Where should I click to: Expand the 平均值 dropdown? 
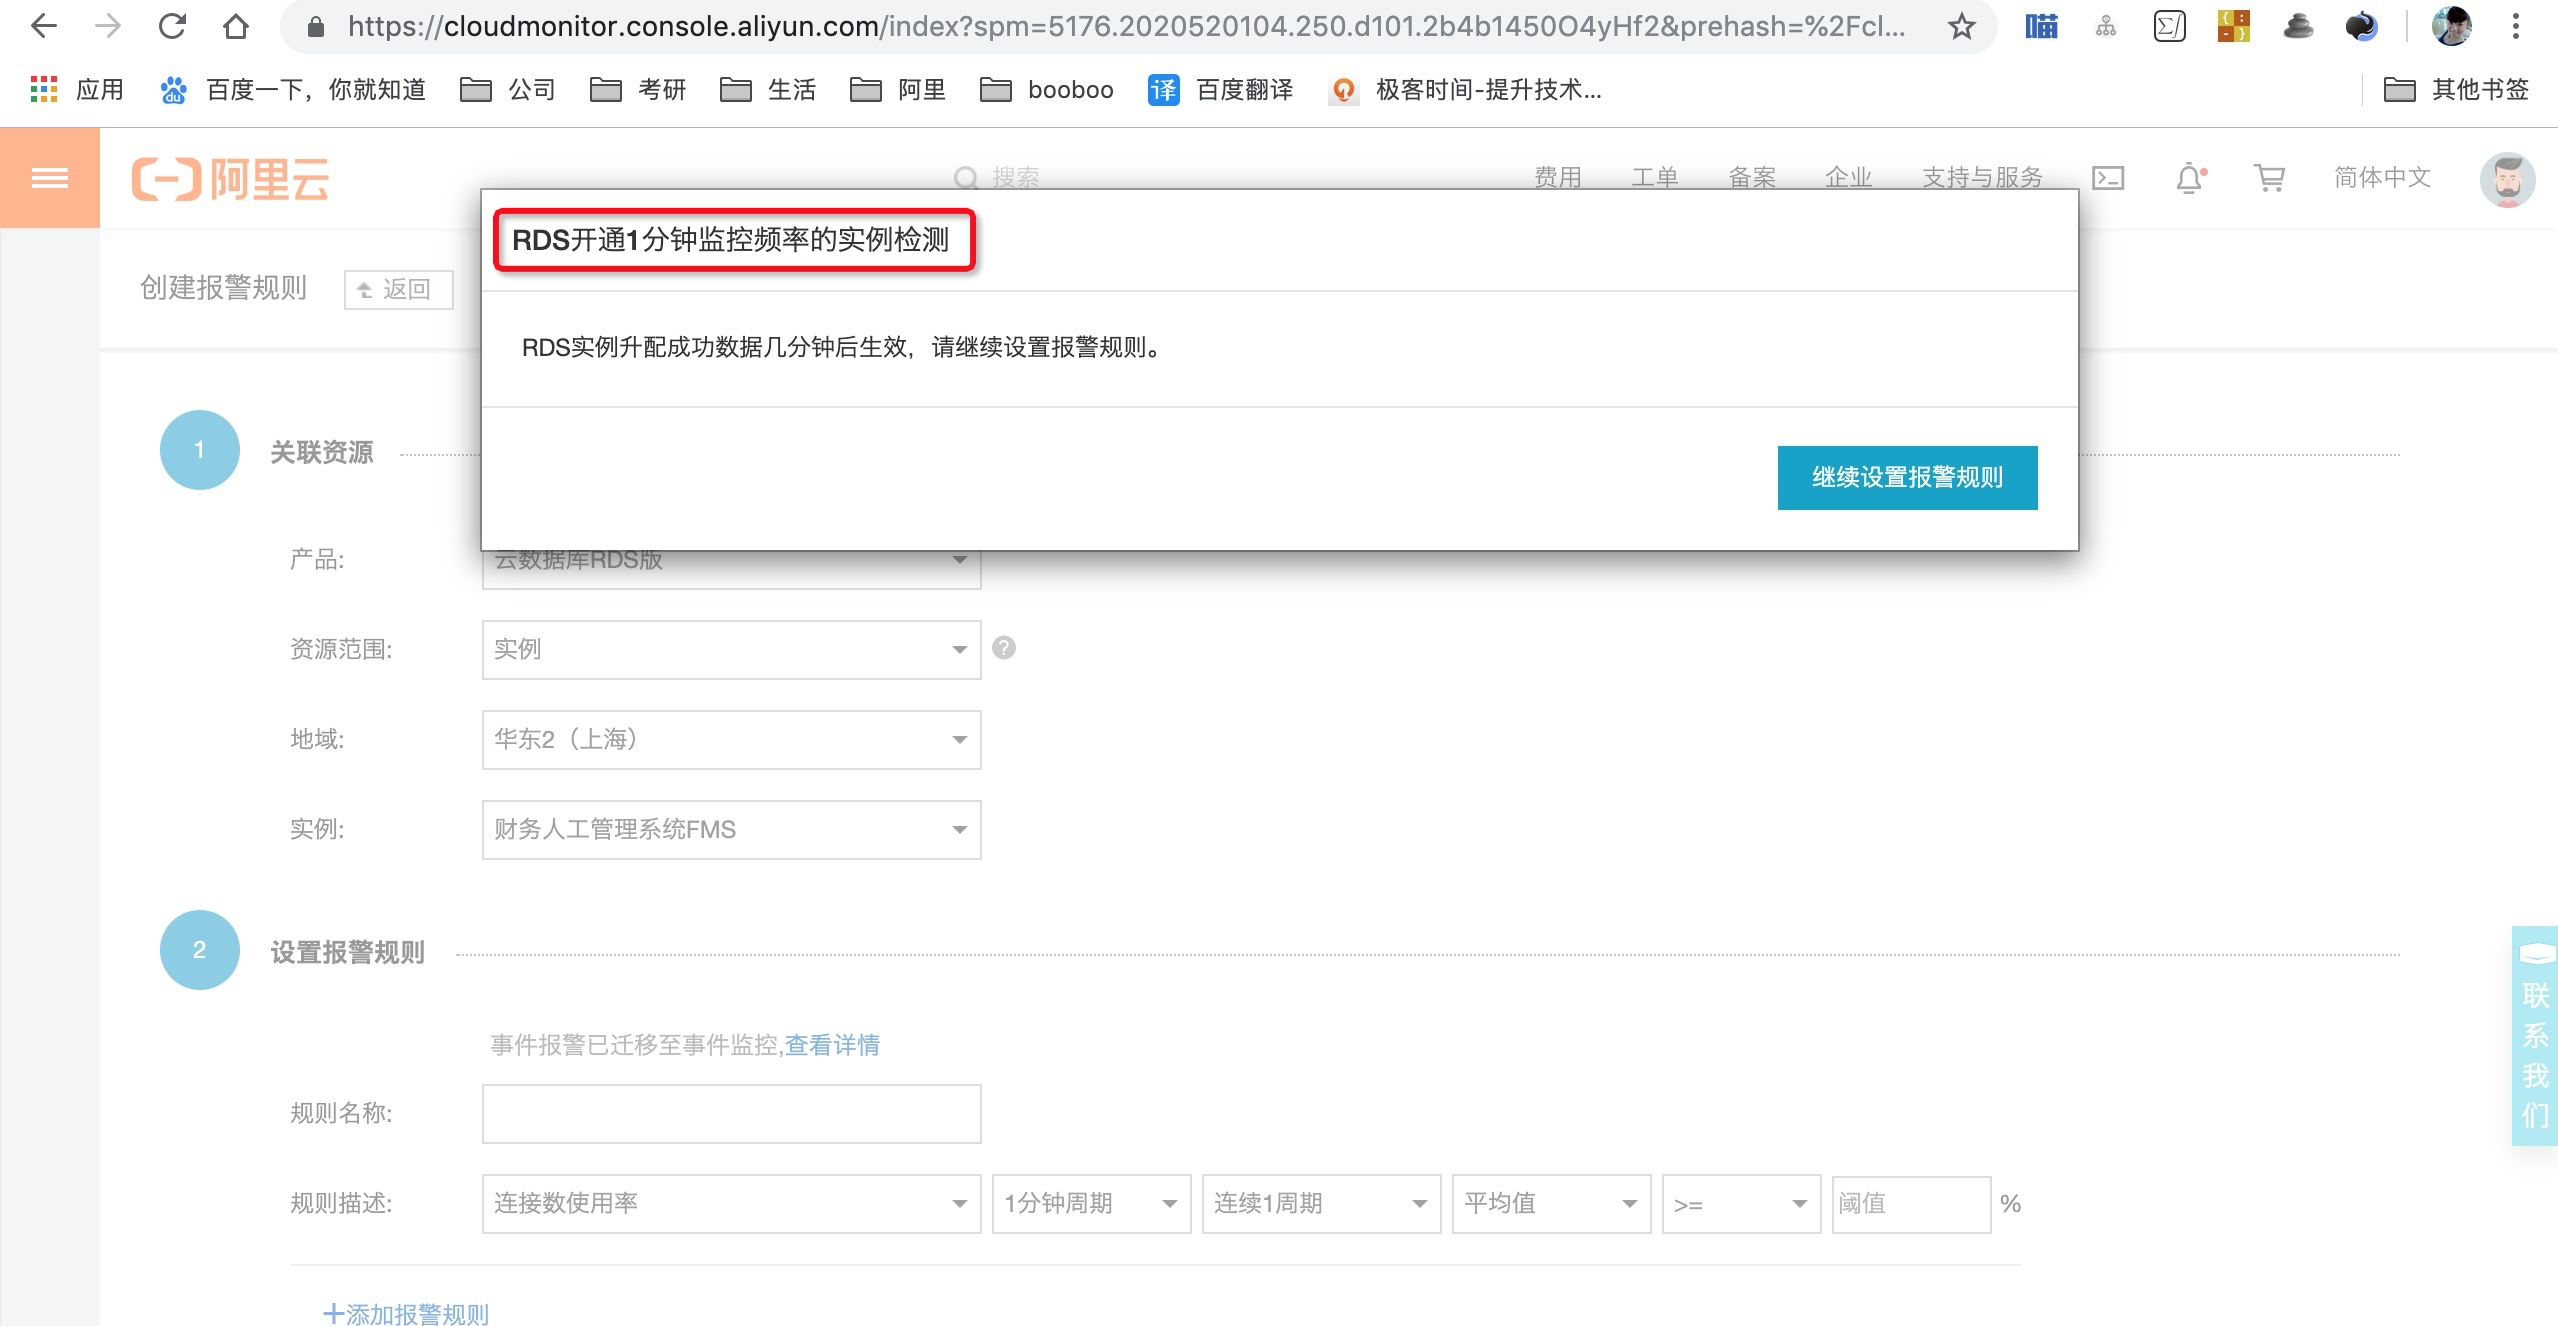click(x=1551, y=1204)
